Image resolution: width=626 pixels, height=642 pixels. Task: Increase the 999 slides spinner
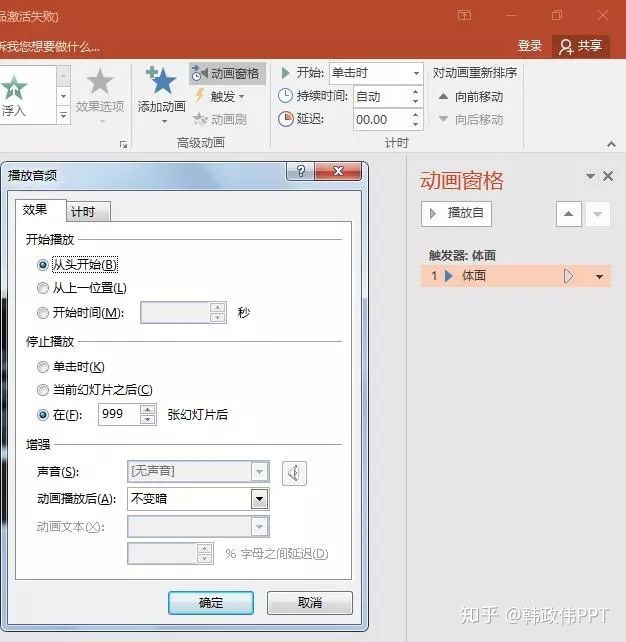(147, 409)
